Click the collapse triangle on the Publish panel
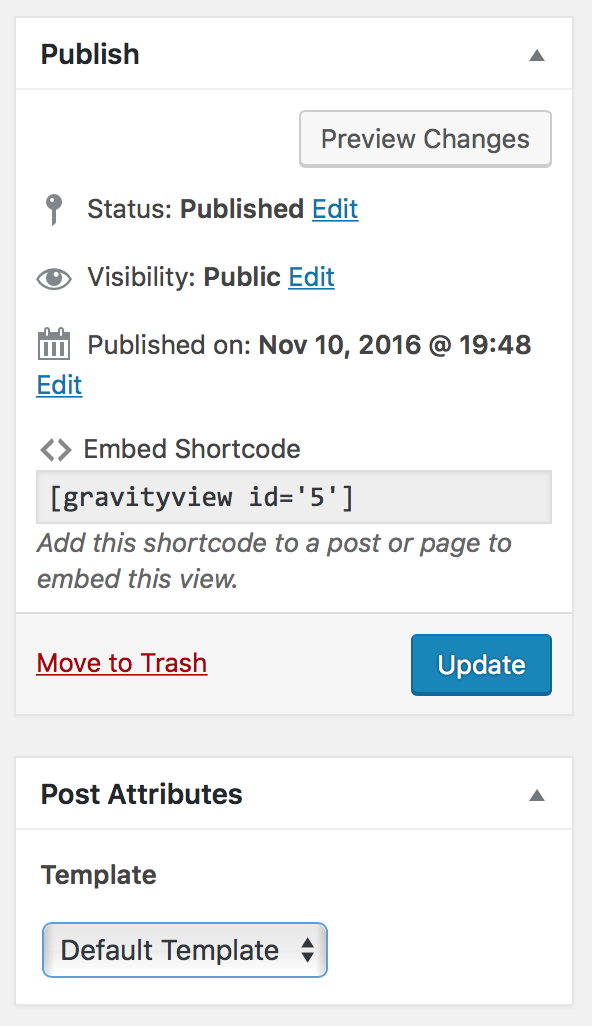This screenshot has width=592, height=1026. pos(537,55)
